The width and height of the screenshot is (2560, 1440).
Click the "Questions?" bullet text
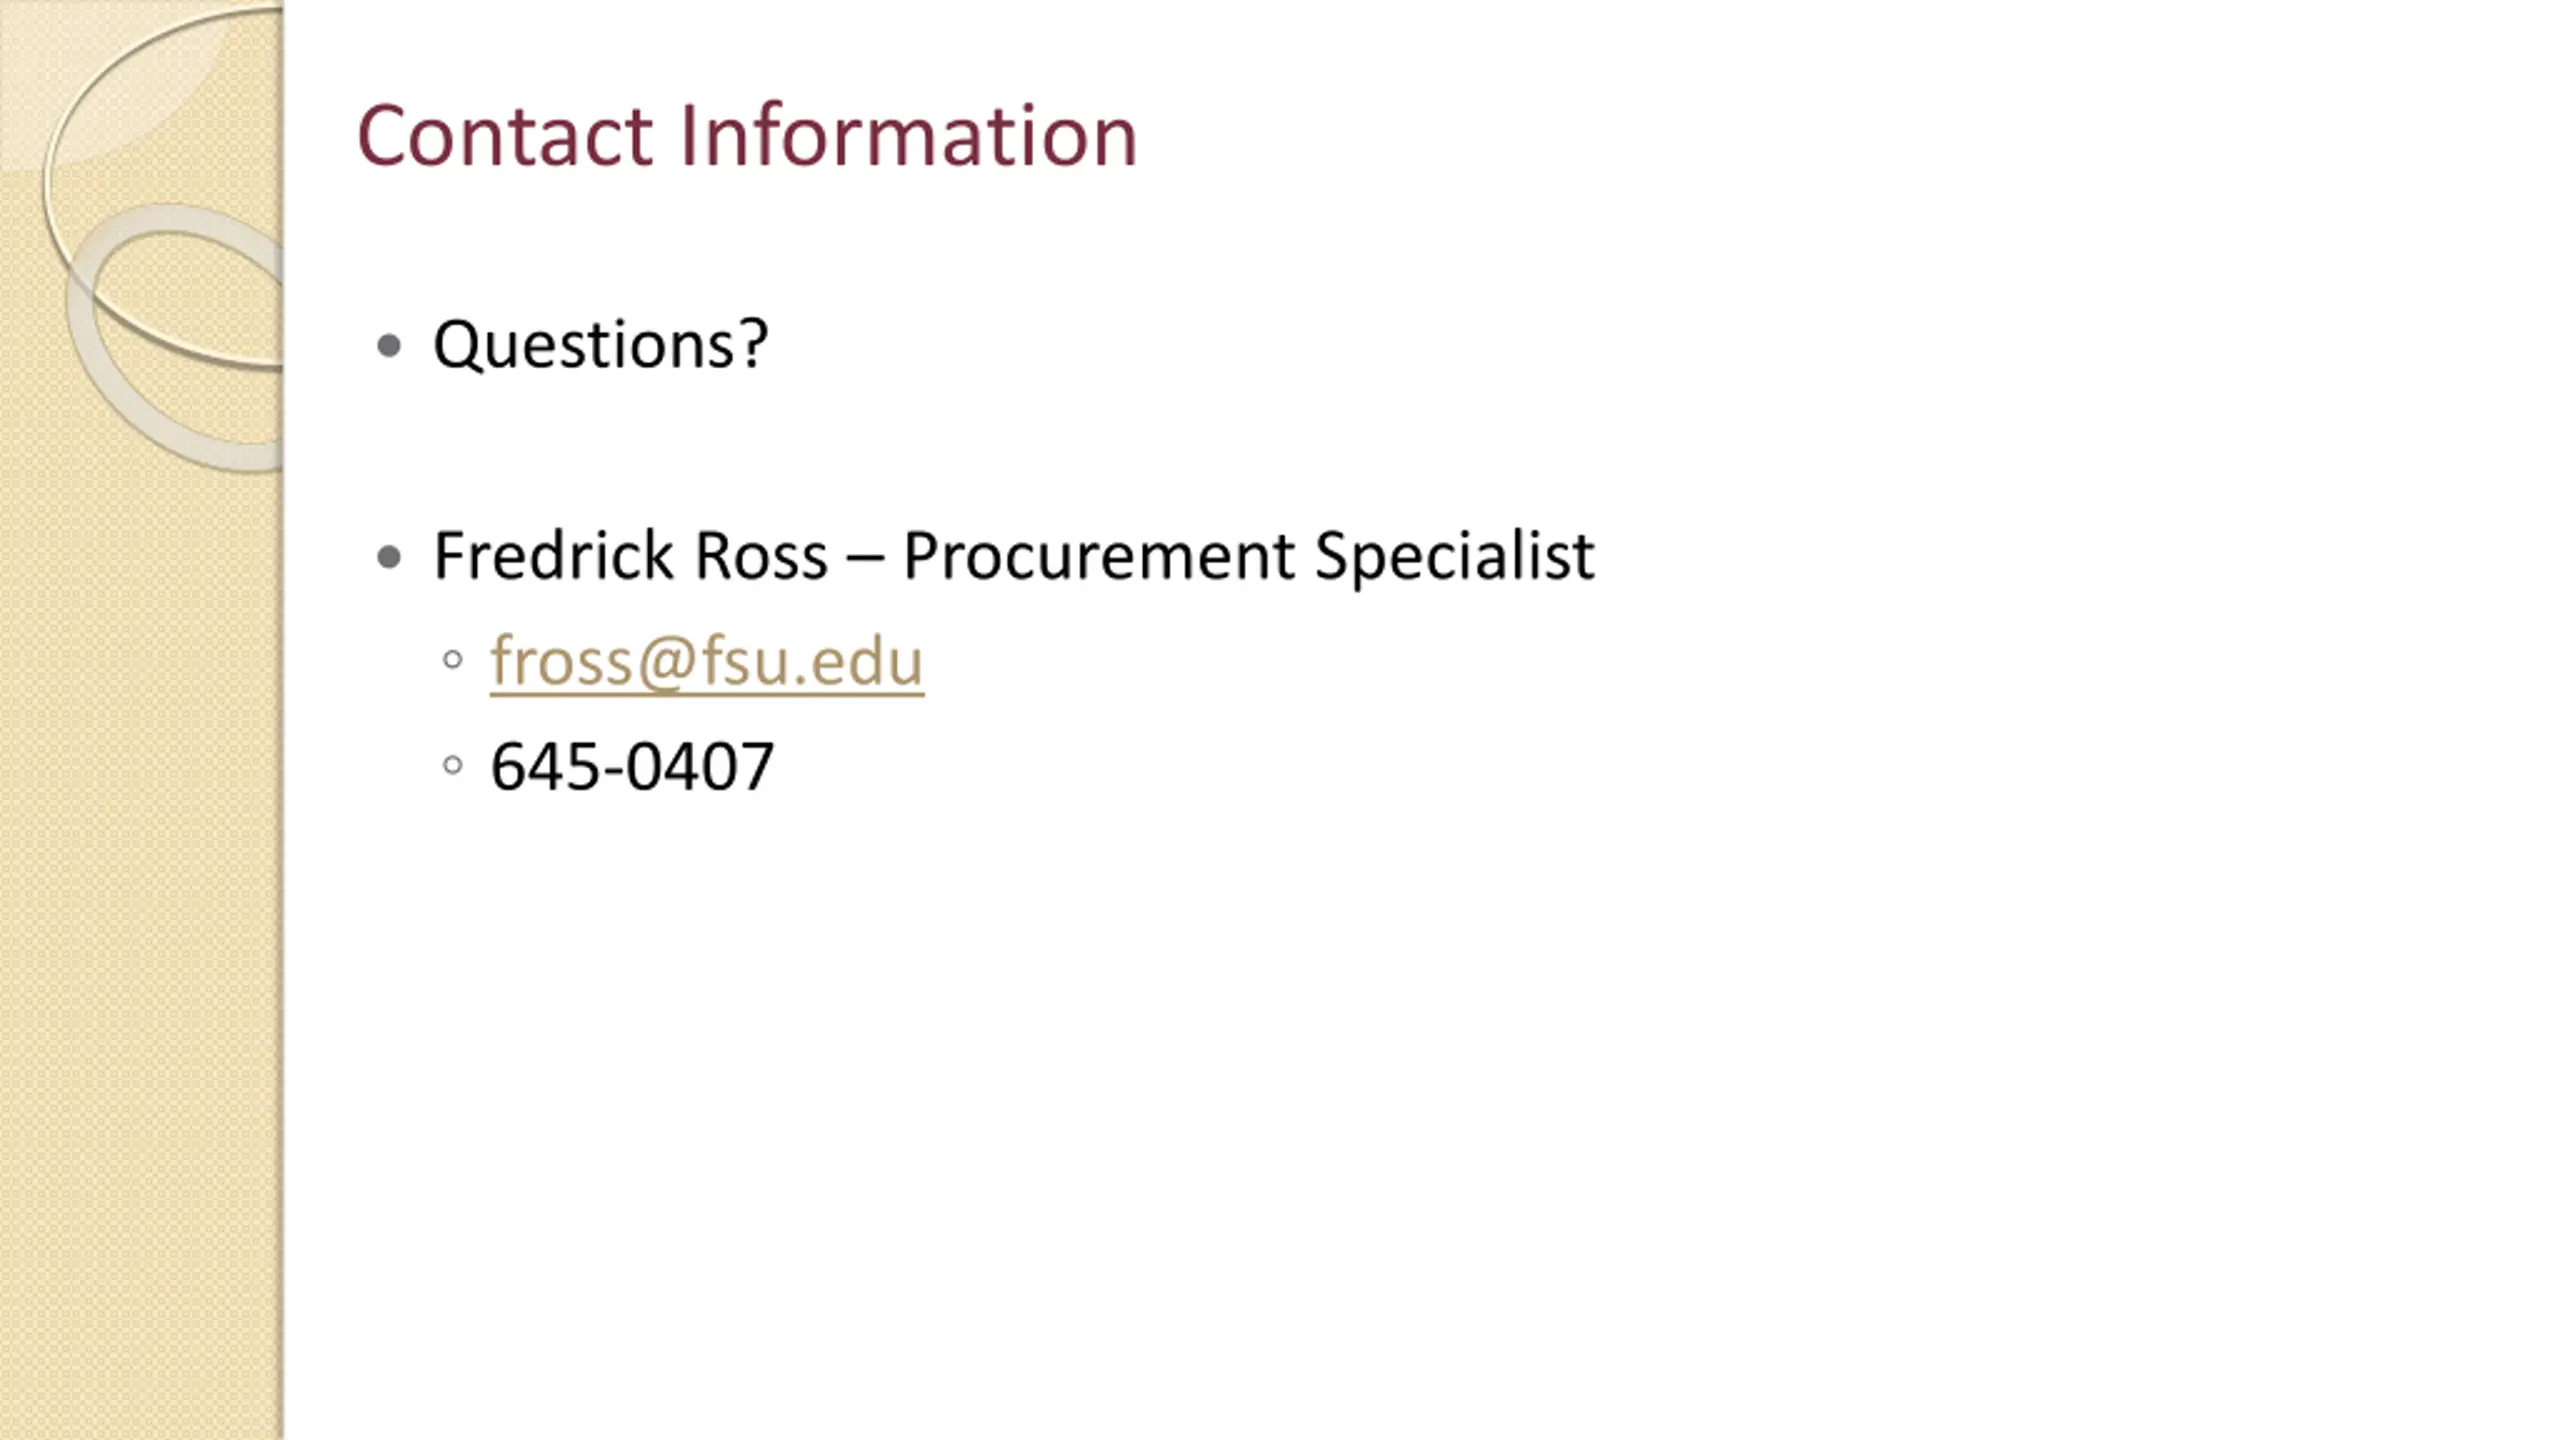(600, 345)
